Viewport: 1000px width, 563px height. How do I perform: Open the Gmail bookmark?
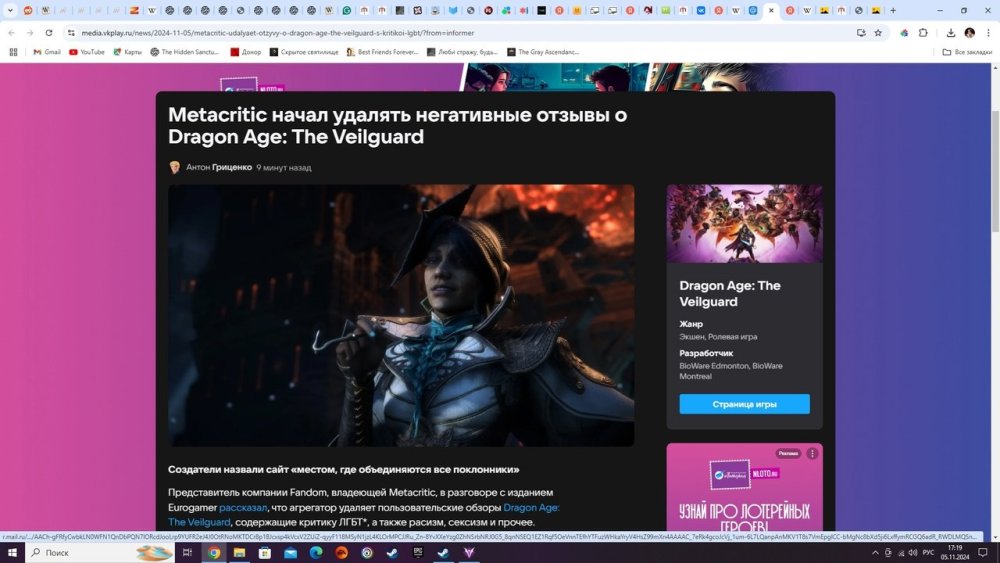pyautogui.click(x=46, y=52)
